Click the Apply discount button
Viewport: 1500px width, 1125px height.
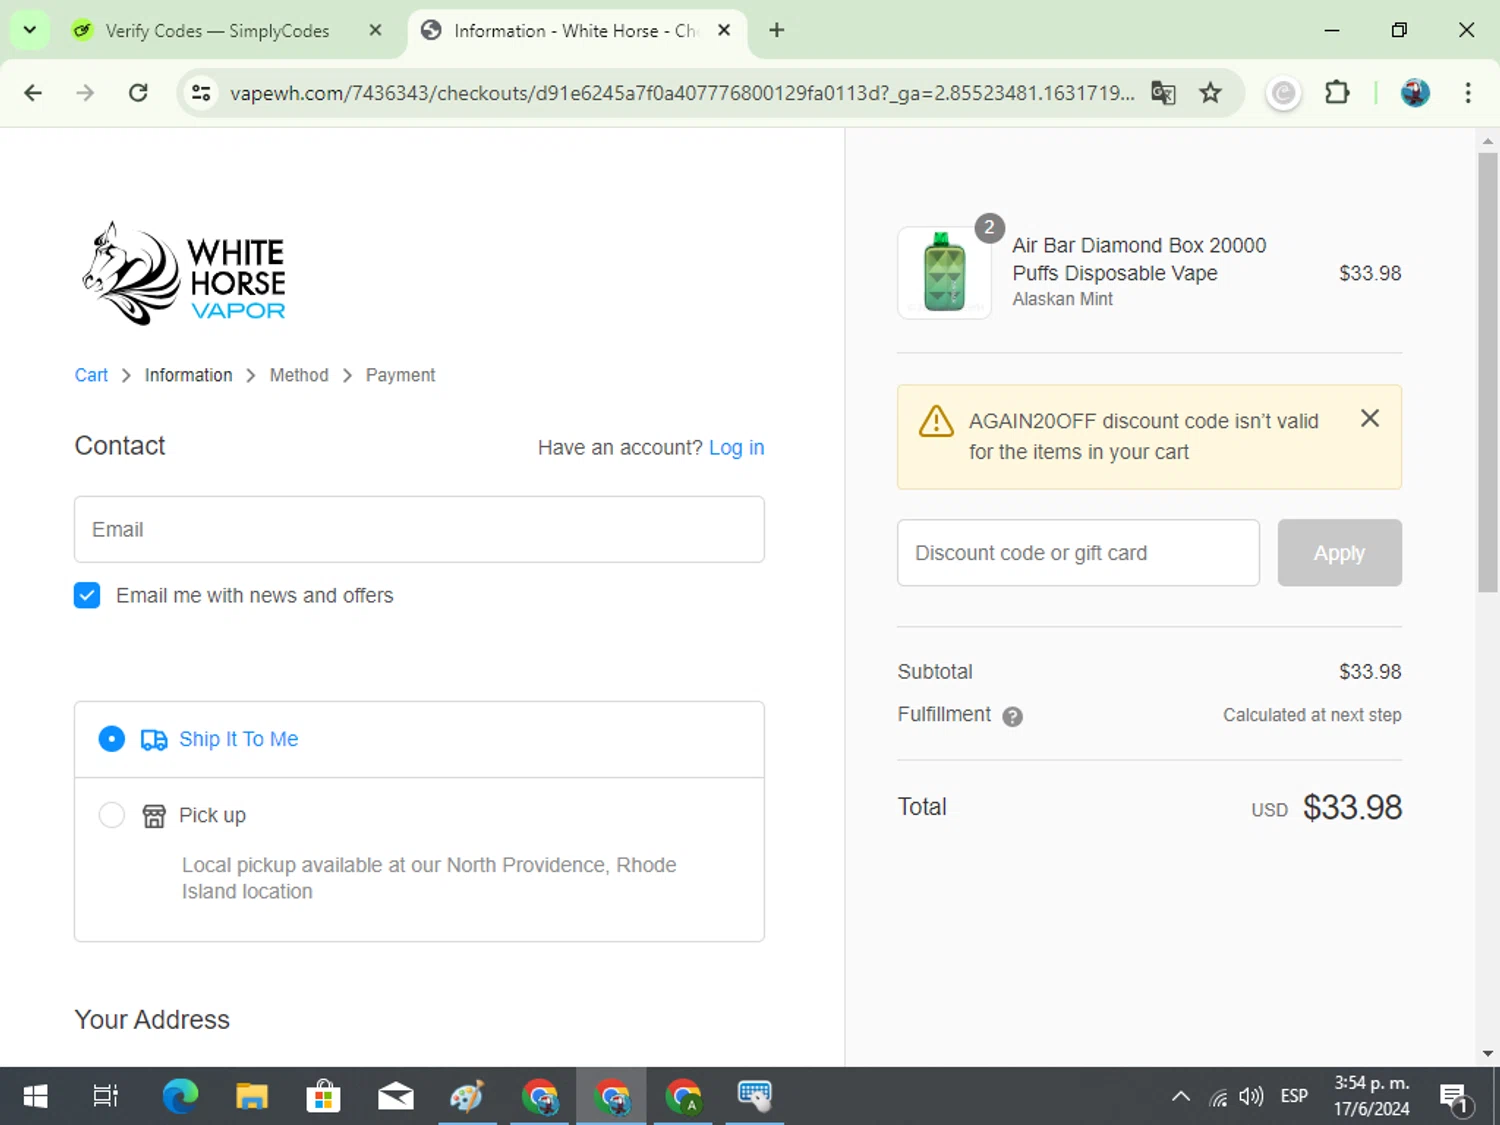click(x=1339, y=553)
